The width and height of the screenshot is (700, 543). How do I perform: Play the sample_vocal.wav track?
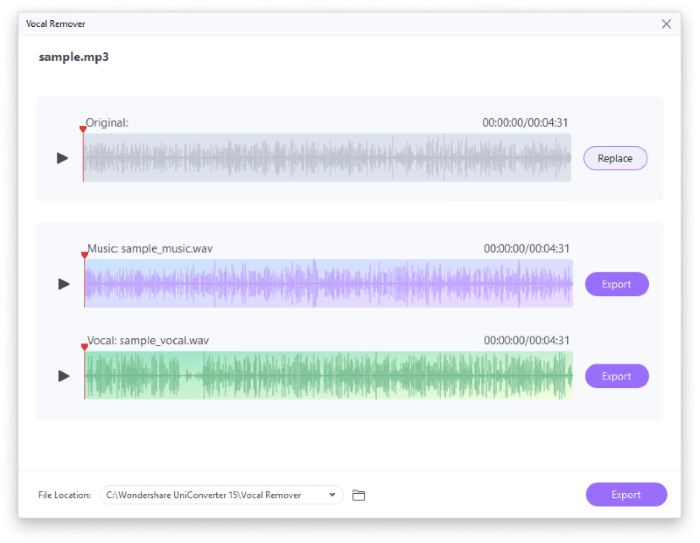pos(64,376)
